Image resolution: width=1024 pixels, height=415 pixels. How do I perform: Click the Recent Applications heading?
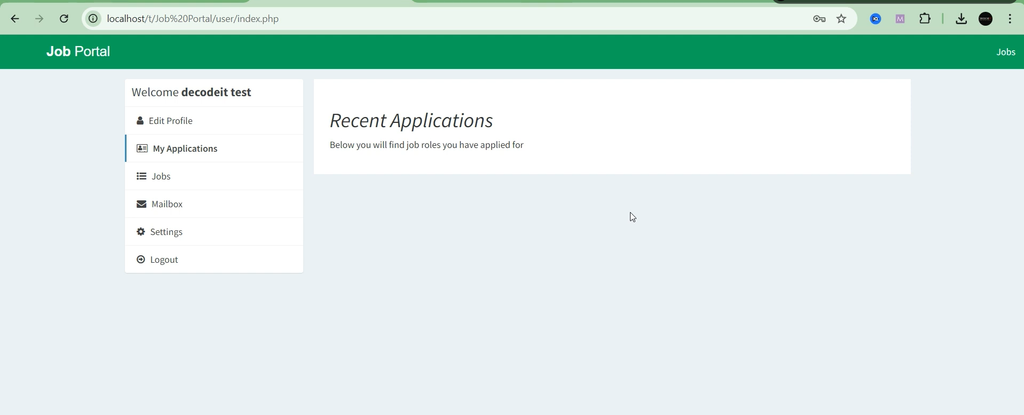tap(411, 121)
